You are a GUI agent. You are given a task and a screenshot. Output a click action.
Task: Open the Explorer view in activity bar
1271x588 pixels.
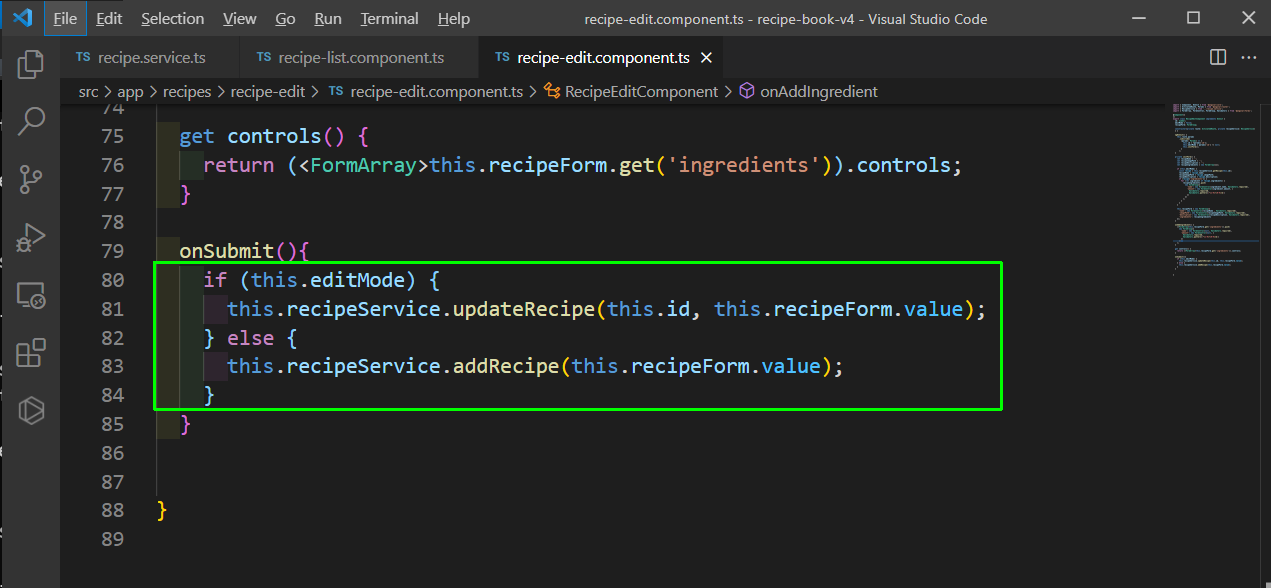(31, 64)
